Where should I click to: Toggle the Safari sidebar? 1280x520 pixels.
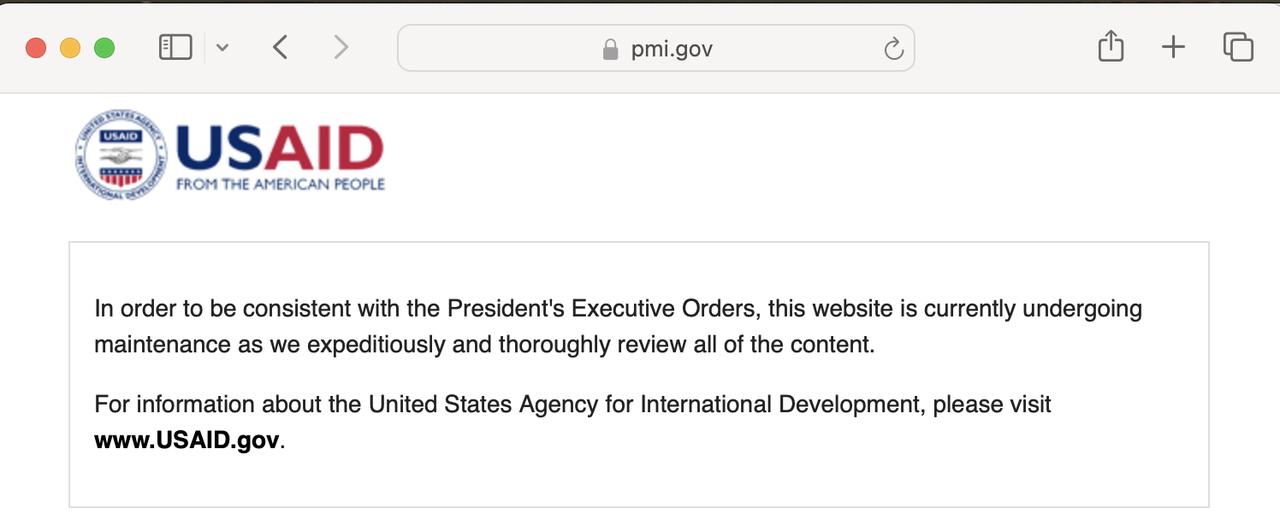(x=175, y=47)
